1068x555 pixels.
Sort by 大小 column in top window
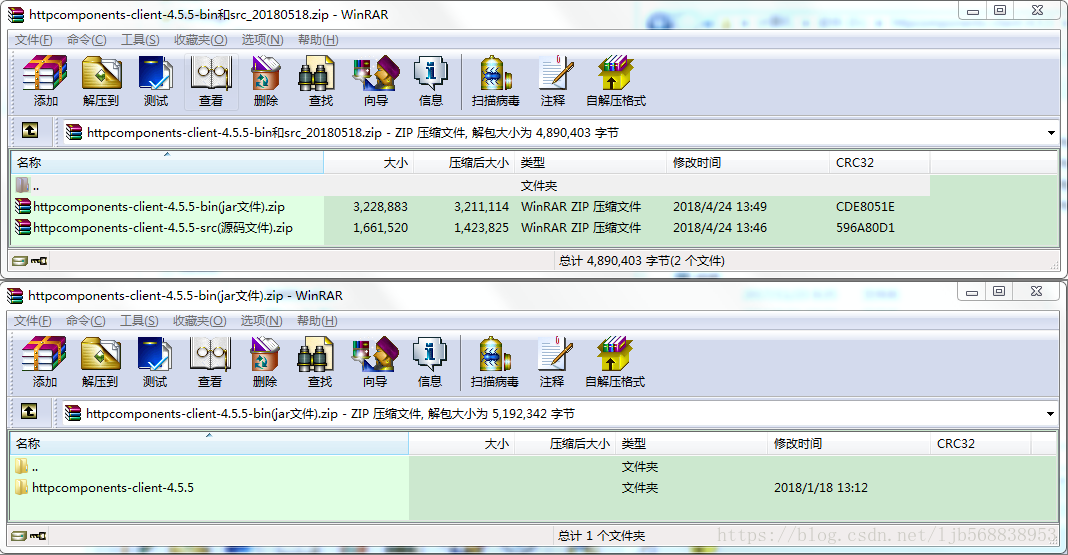point(368,163)
